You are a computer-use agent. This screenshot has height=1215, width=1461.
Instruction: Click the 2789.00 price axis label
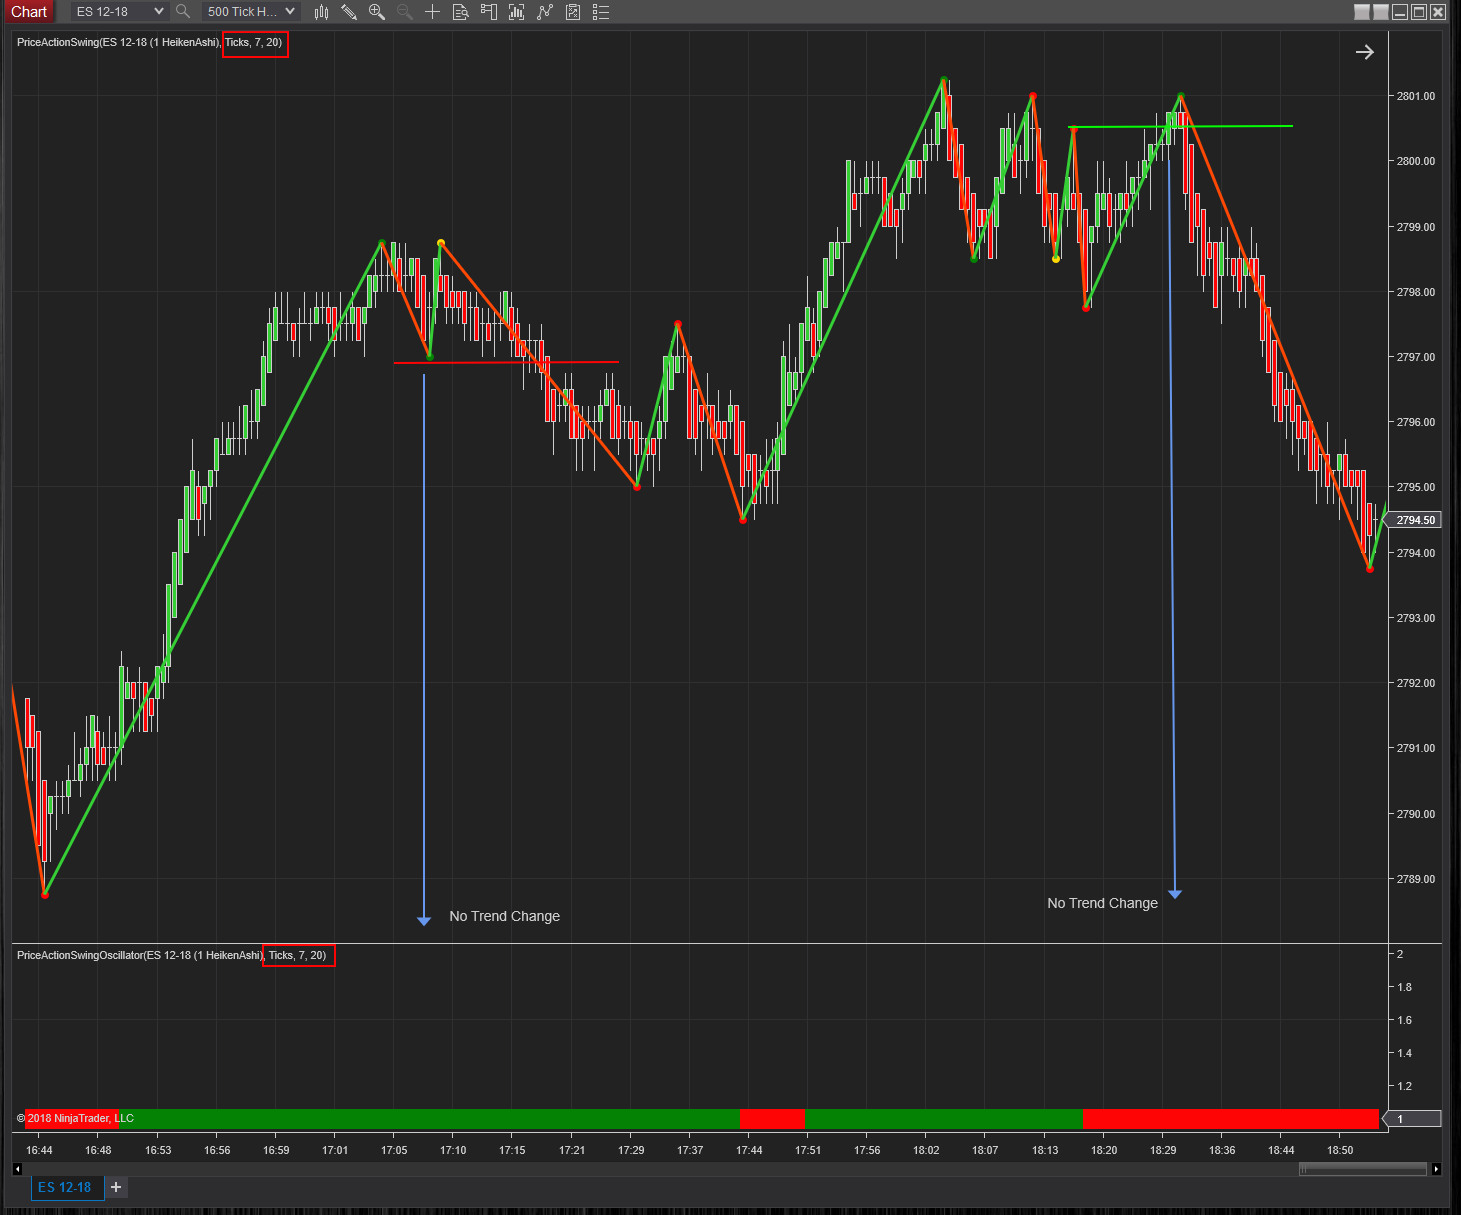1415,879
